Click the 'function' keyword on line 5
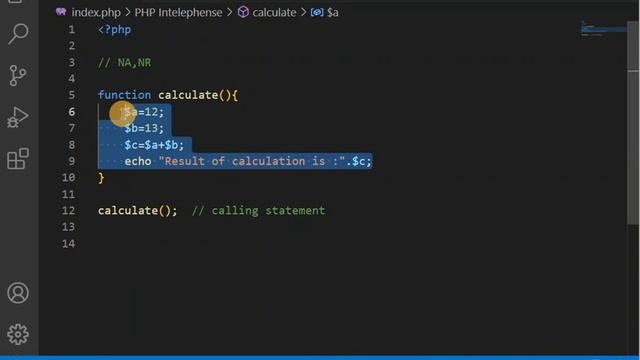640x360 pixels. 124,95
